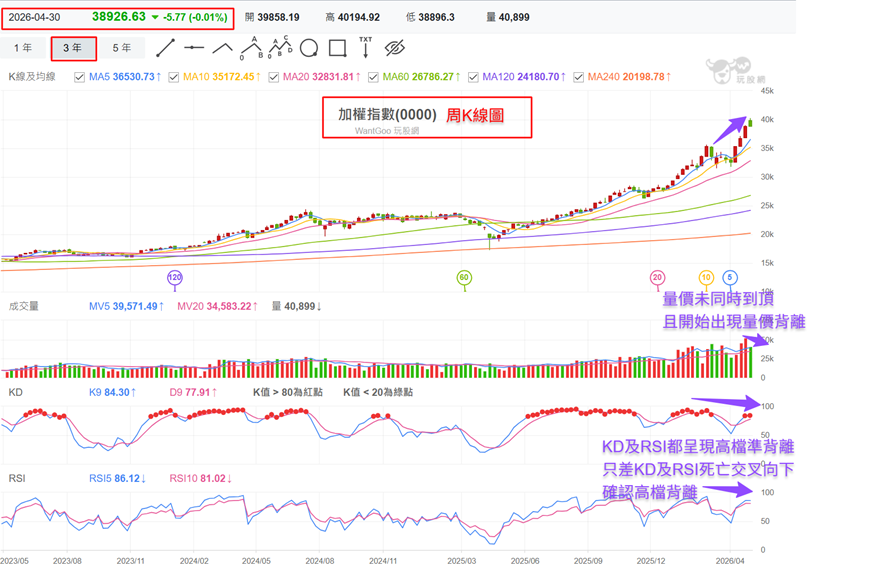Select the TXT text annotation tool

point(366,47)
